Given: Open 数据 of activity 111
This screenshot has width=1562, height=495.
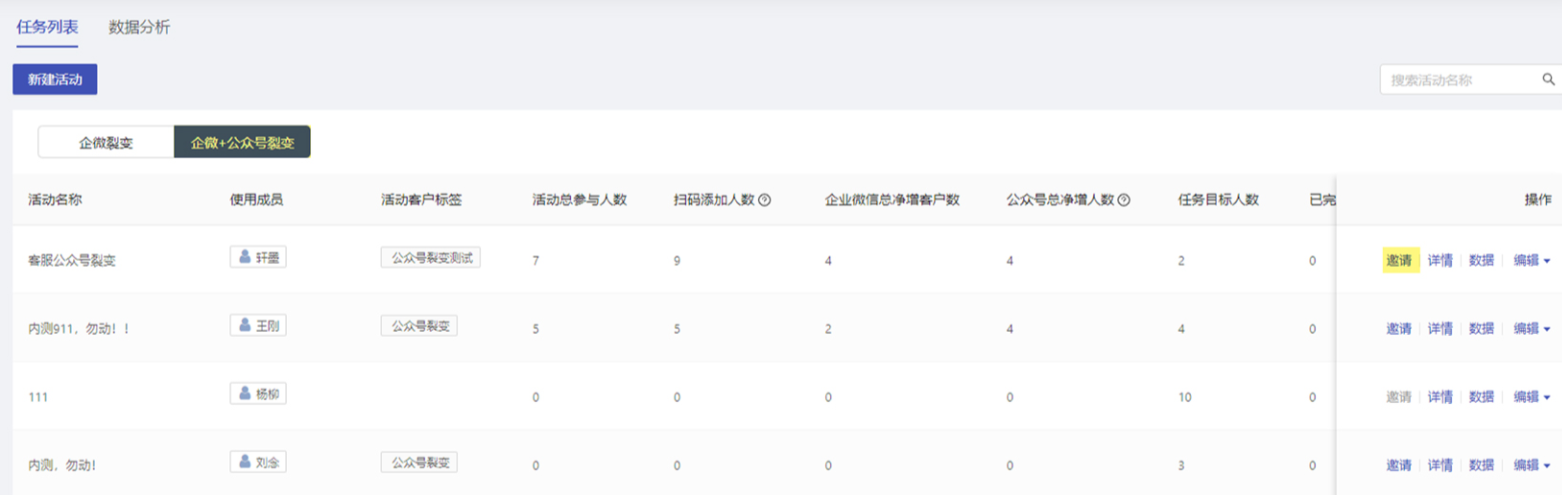Looking at the screenshot, I should tap(1481, 397).
